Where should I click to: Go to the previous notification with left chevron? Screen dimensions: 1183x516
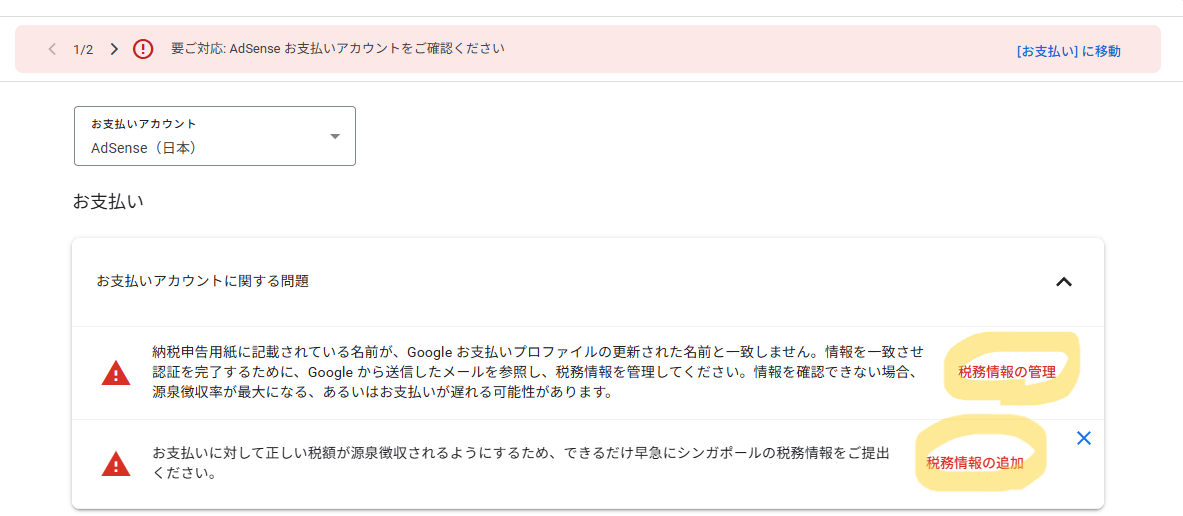point(51,49)
